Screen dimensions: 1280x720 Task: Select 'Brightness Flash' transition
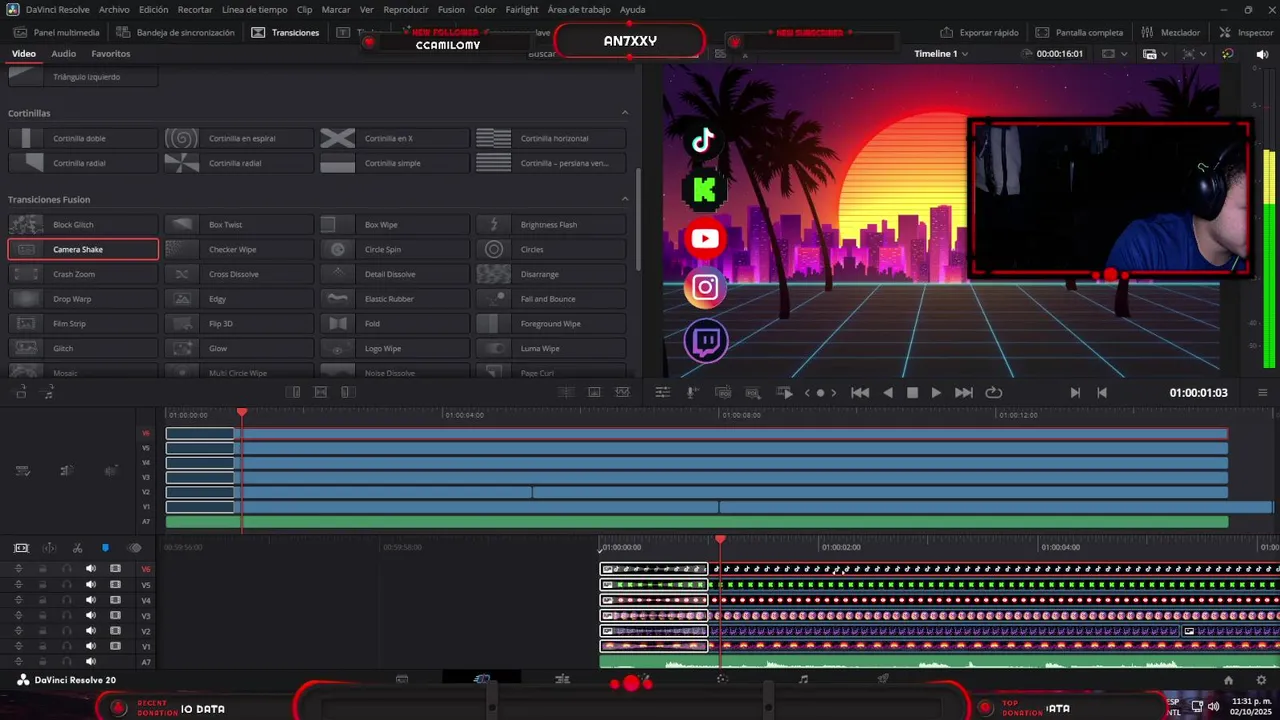(551, 224)
